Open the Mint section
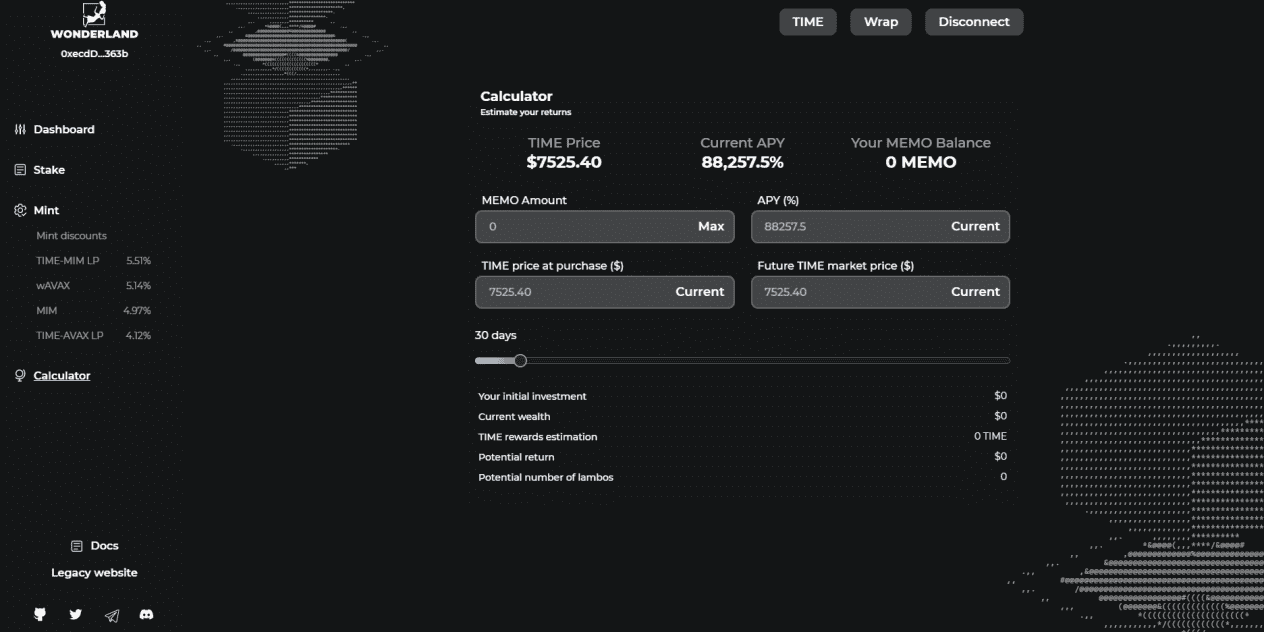 46,211
